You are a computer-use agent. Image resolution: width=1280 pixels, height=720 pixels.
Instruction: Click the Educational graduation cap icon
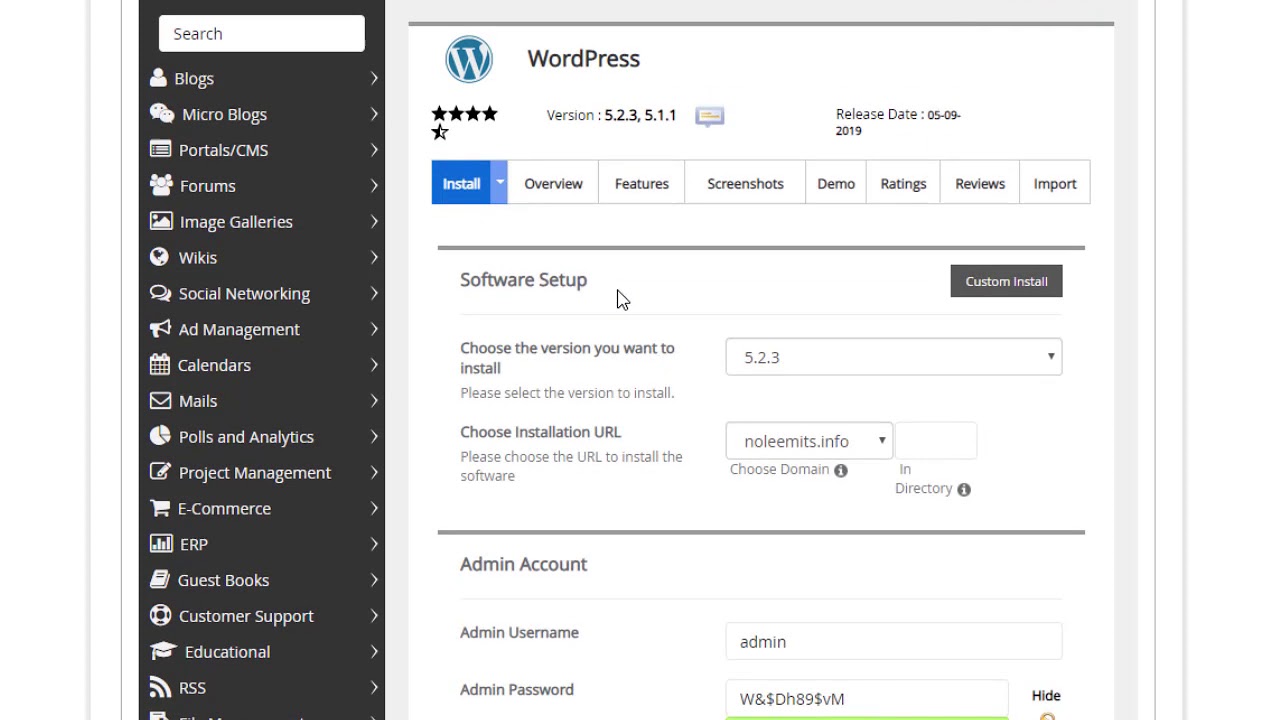163,651
